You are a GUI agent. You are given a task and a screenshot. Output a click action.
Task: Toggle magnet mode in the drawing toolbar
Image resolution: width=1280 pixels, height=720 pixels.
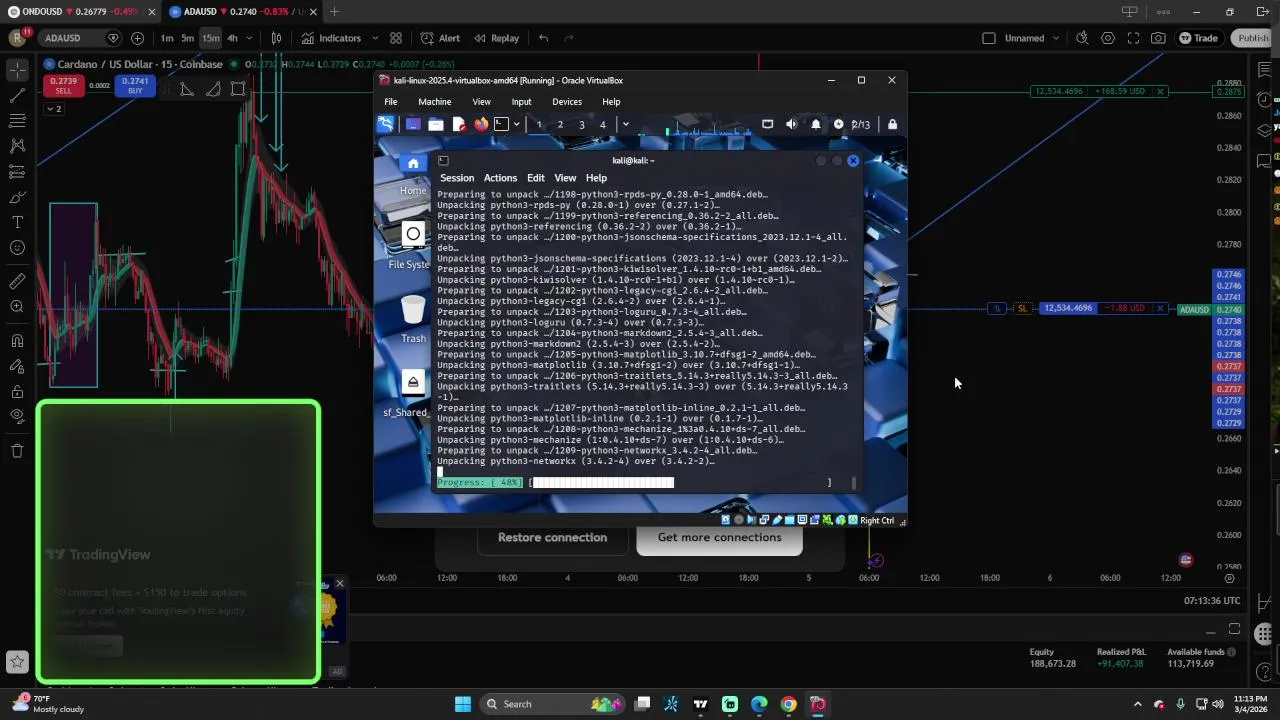(x=17, y=341)
